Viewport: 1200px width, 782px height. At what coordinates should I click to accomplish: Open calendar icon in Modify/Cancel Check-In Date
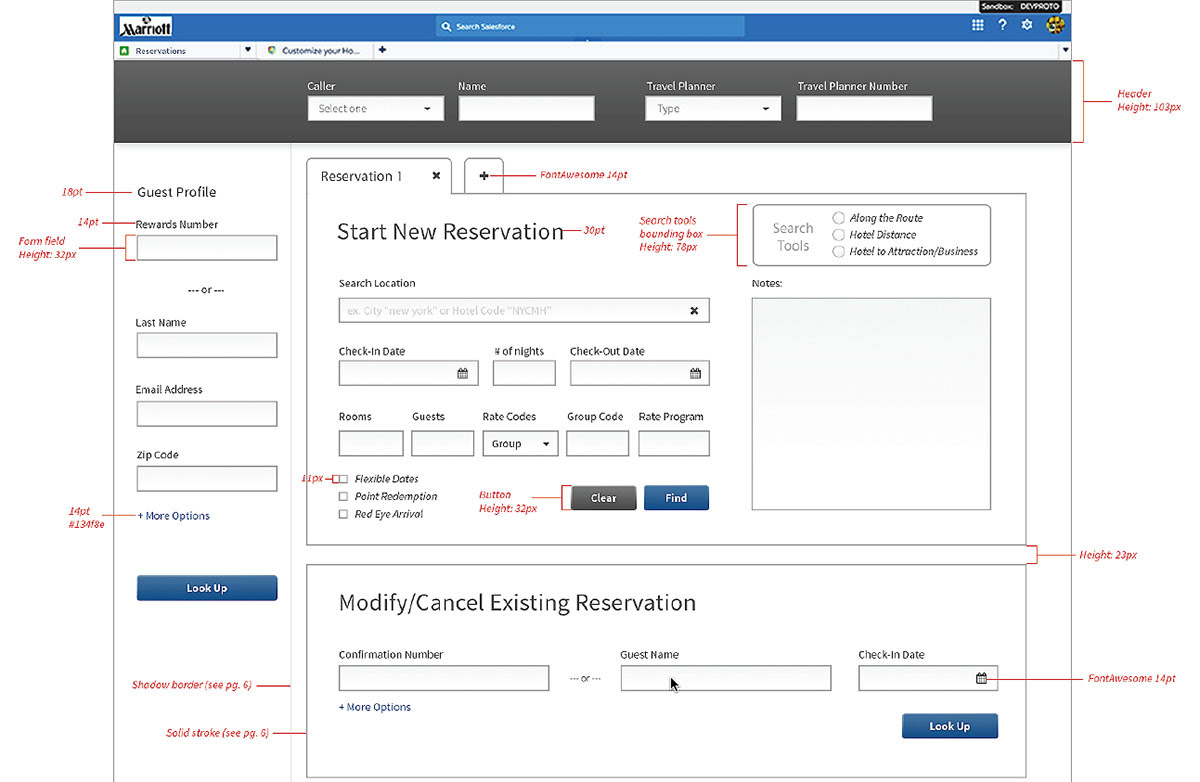coord(981,678)
